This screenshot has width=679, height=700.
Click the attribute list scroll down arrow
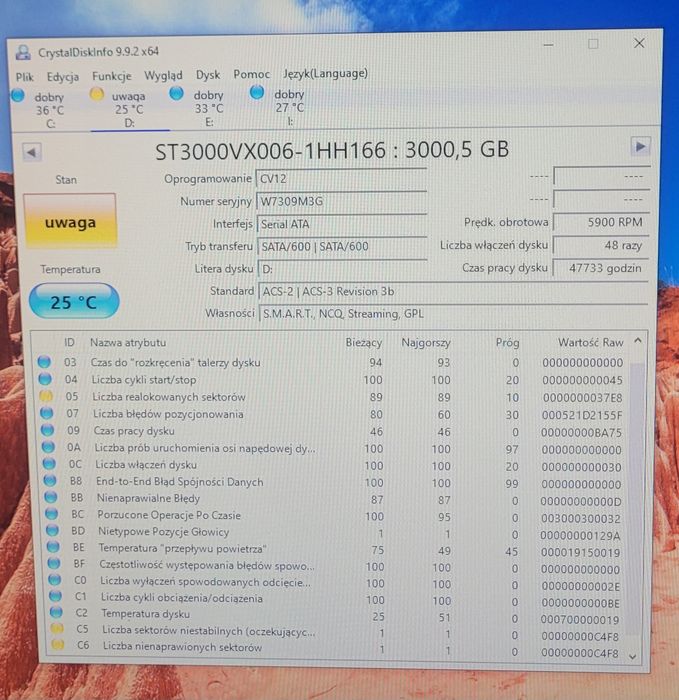633,656
